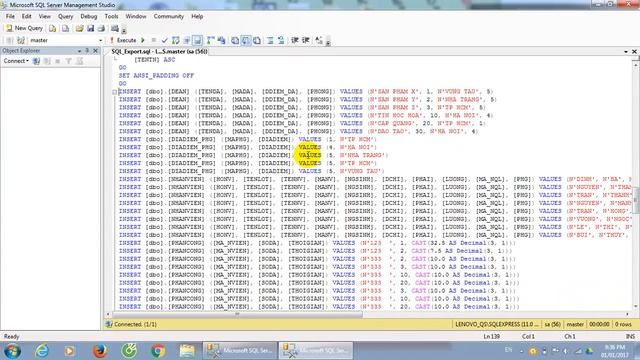Refresh the Object Explorer
The image size is (640, 360).
79,61
